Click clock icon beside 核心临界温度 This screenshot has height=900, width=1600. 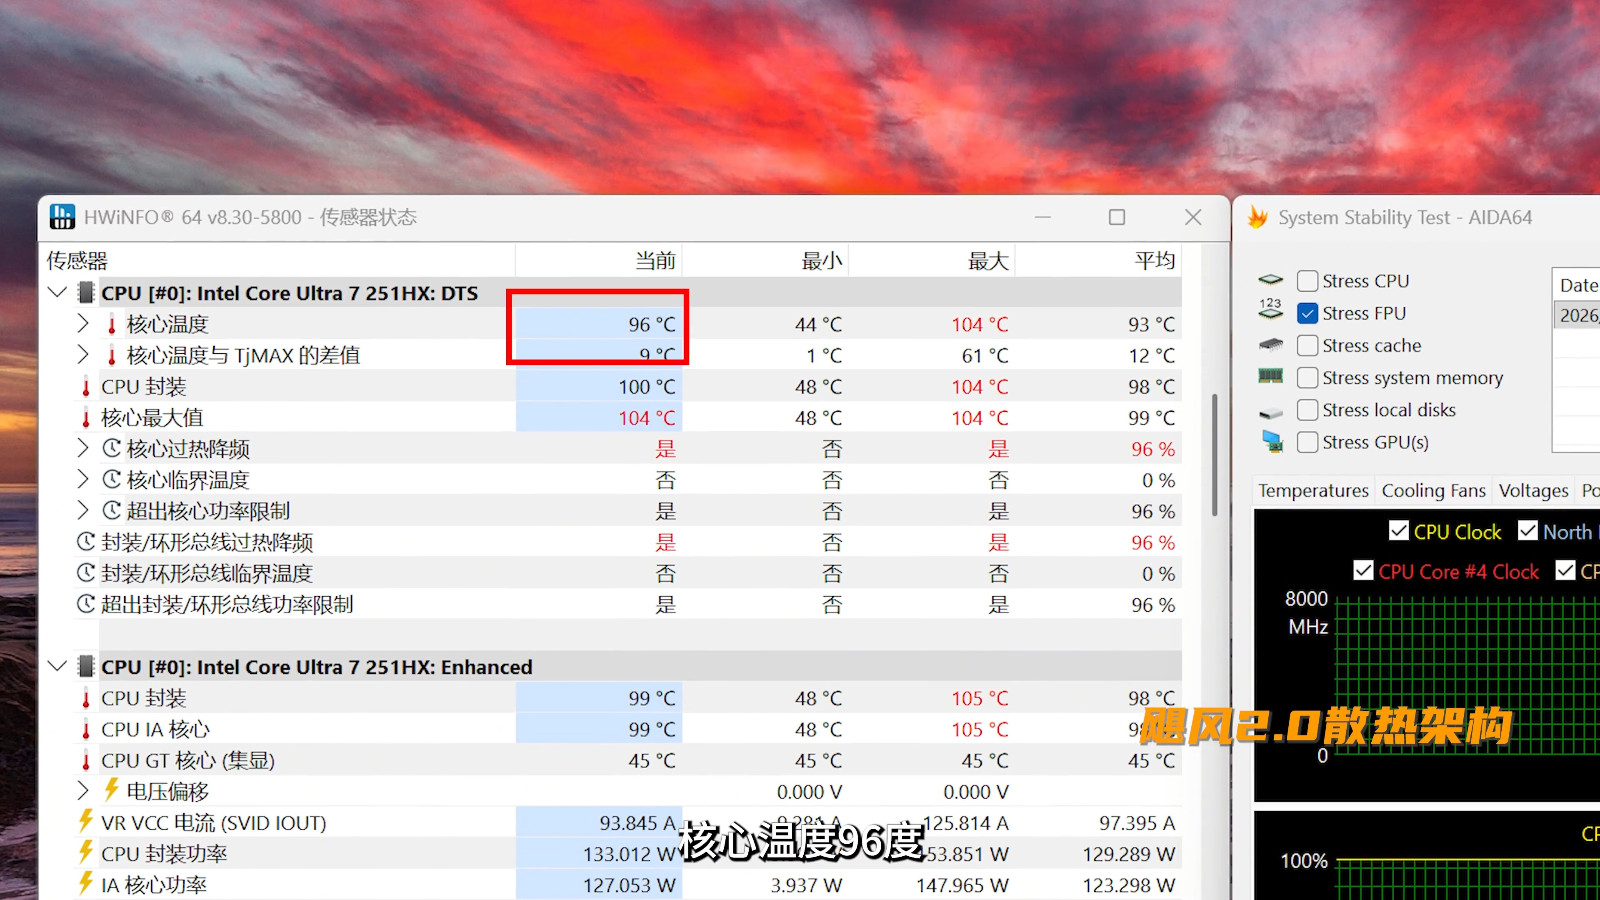[x=112, y=480]
